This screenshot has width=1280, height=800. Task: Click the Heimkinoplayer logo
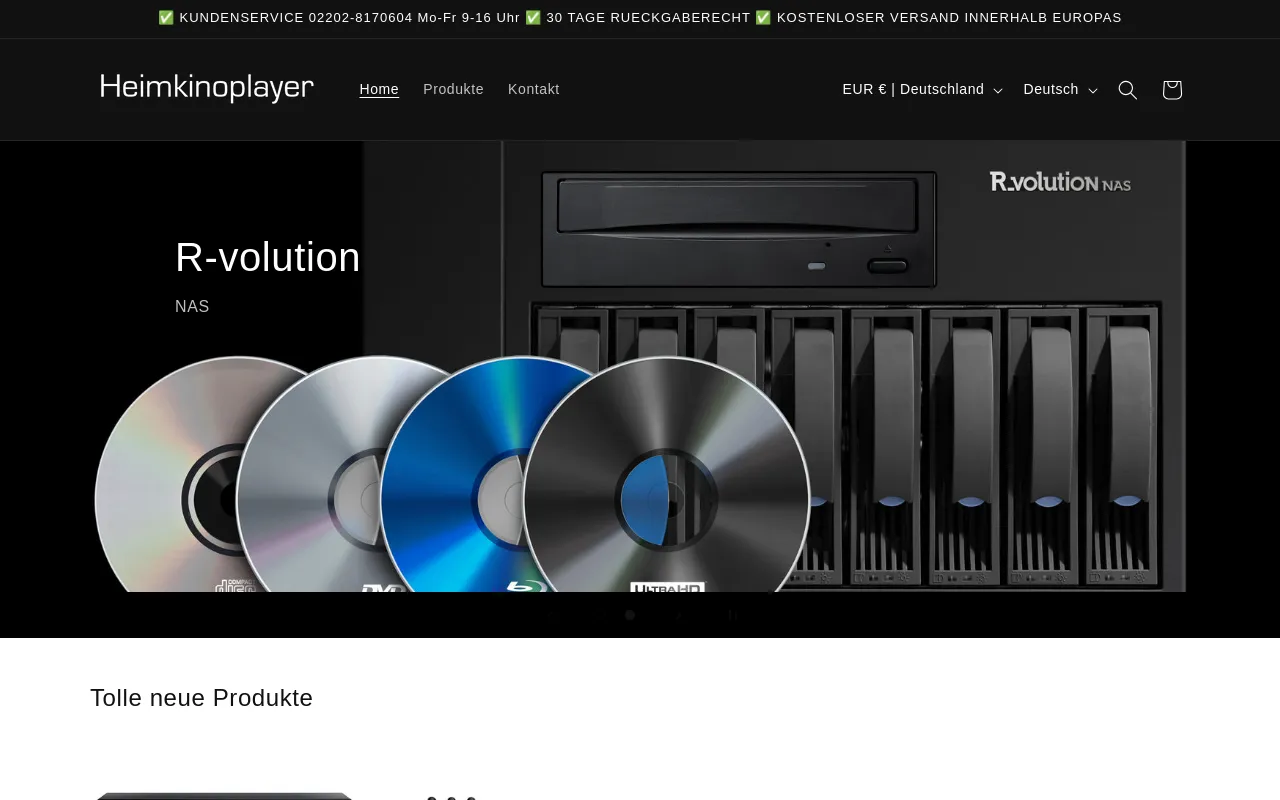coord(207,88)
